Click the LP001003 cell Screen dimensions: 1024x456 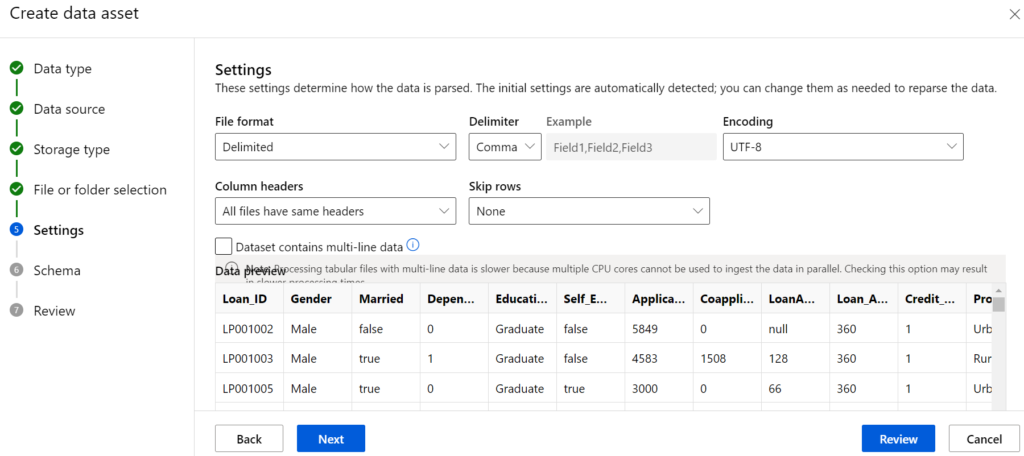tap(249, 359)
